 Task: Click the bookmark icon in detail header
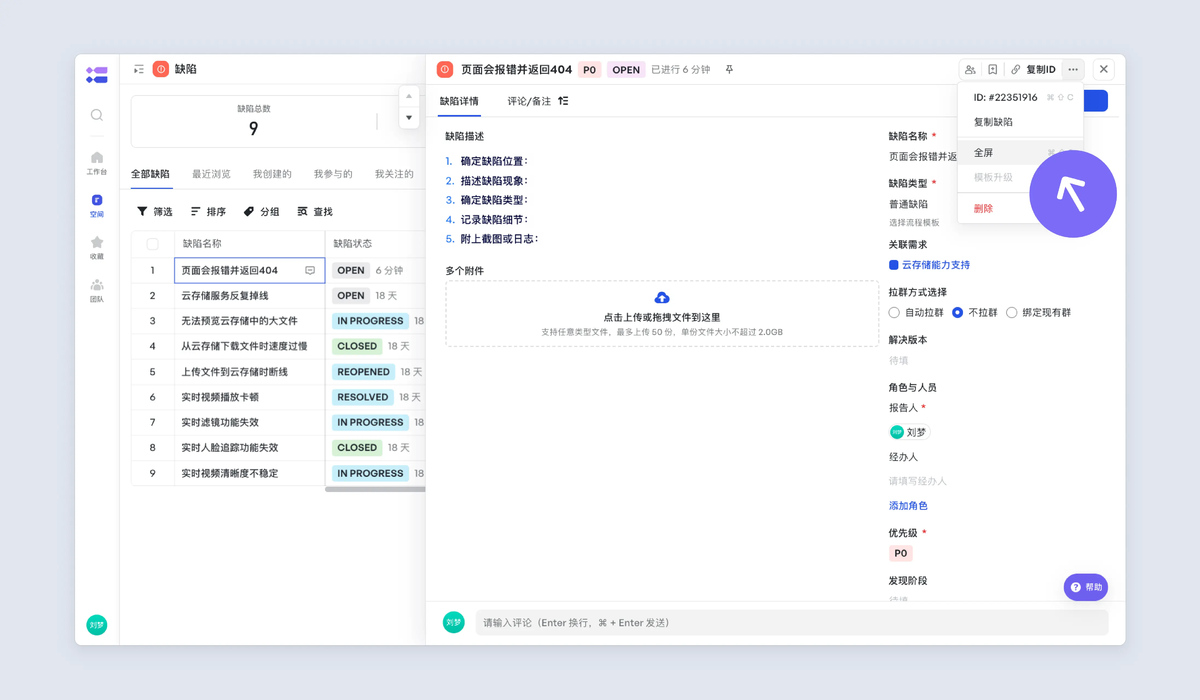(993, 70)
